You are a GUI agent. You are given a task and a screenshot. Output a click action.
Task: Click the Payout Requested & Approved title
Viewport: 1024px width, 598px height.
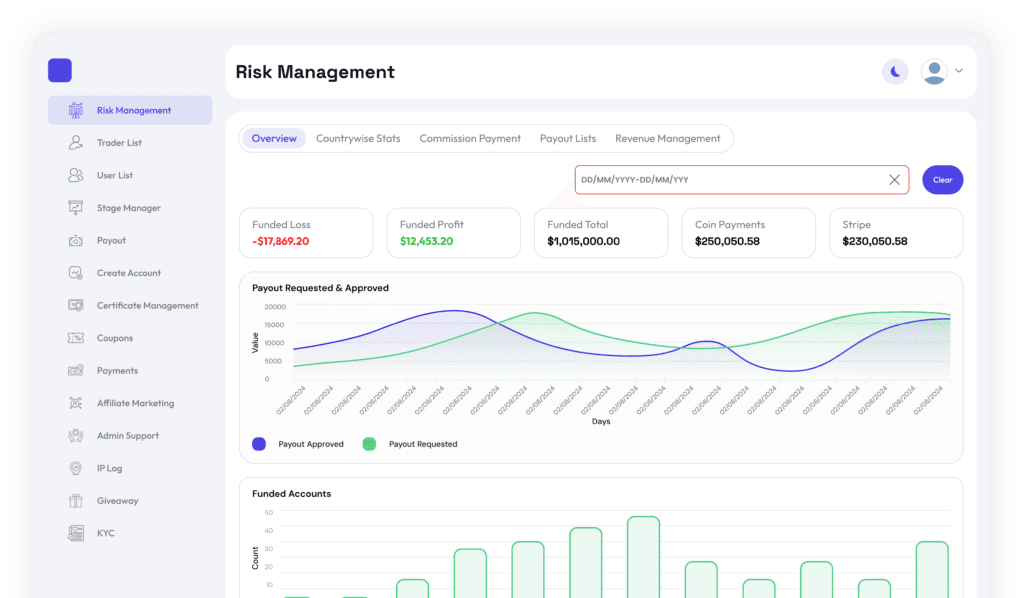pyautogui.click(x=320, y=288)
